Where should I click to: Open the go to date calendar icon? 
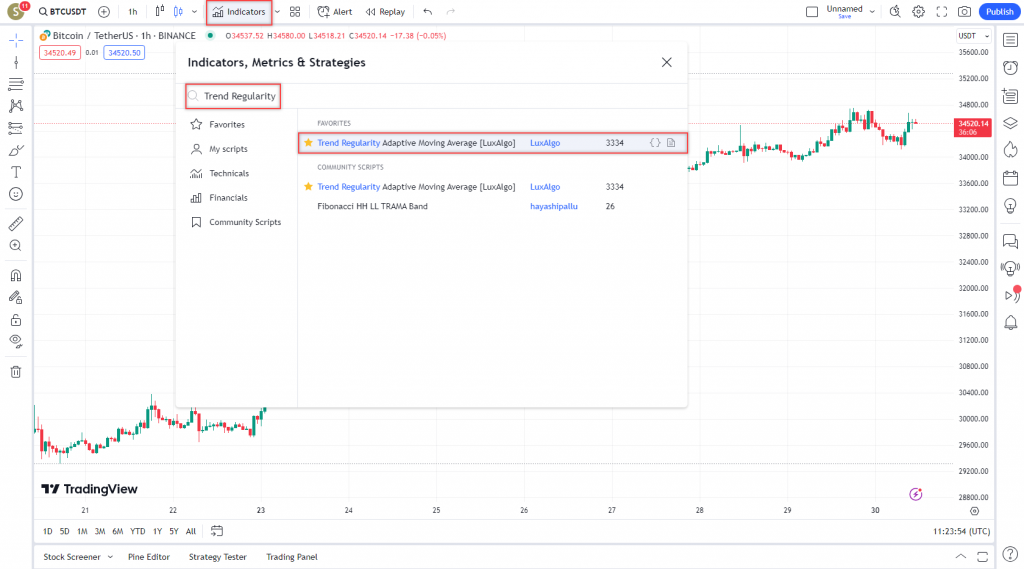click(217, 531)
